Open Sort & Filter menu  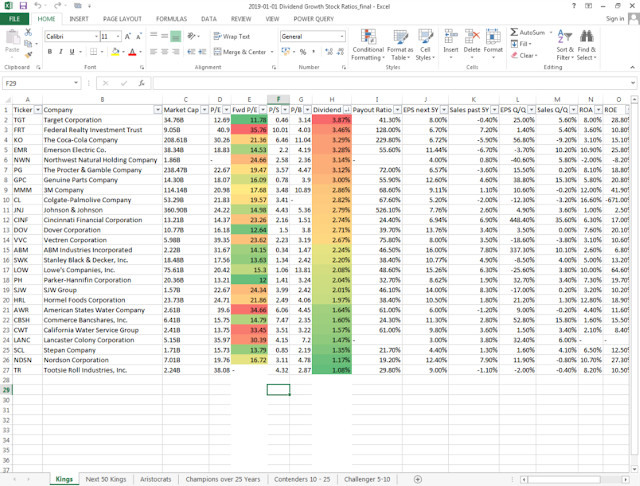click(x=565, y=45)
